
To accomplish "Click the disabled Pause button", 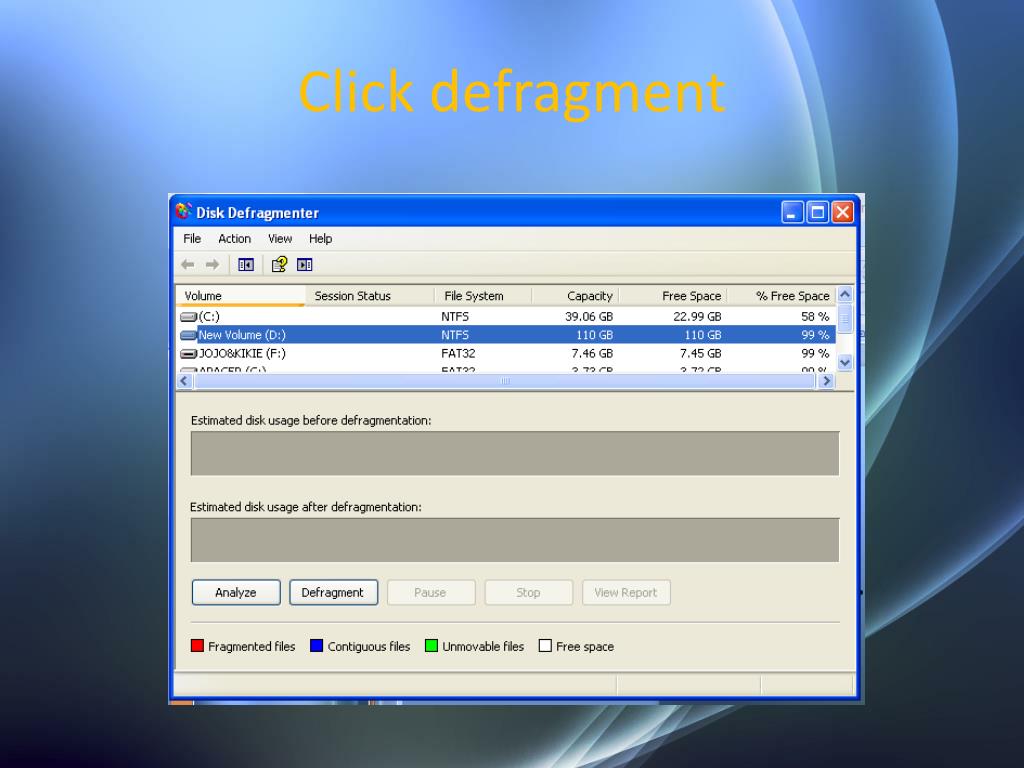I will click(430, 592).
